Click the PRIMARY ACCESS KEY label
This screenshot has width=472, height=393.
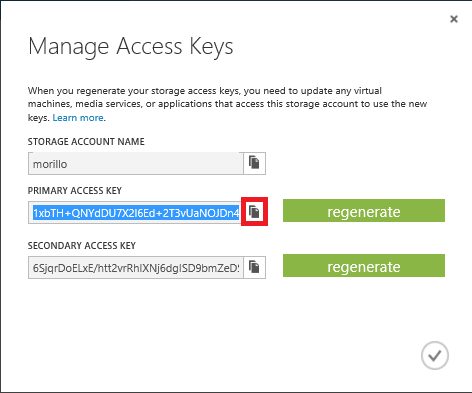(x=75, y=191)
